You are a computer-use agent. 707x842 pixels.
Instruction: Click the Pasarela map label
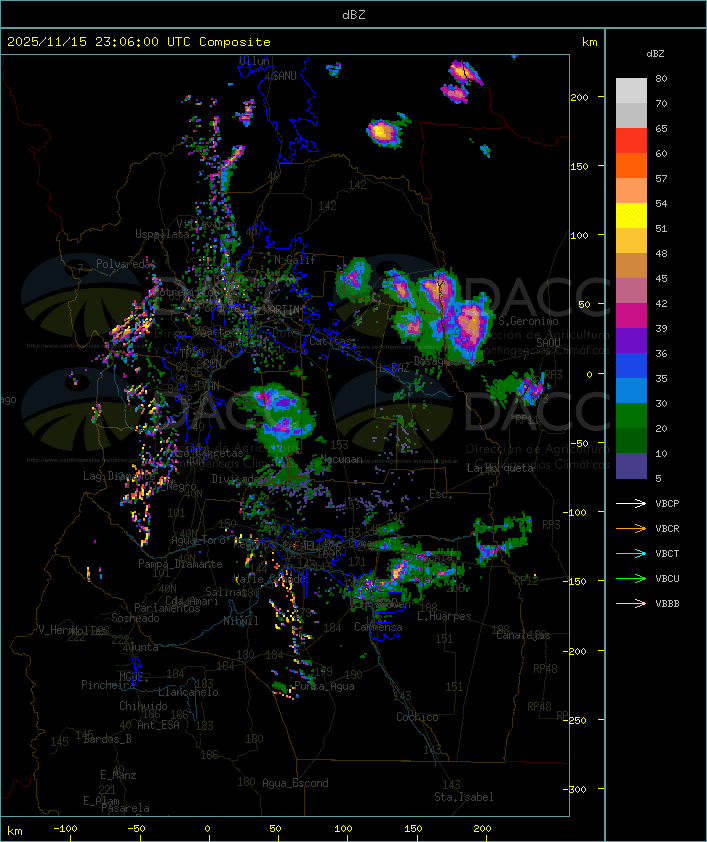point(125,808)
